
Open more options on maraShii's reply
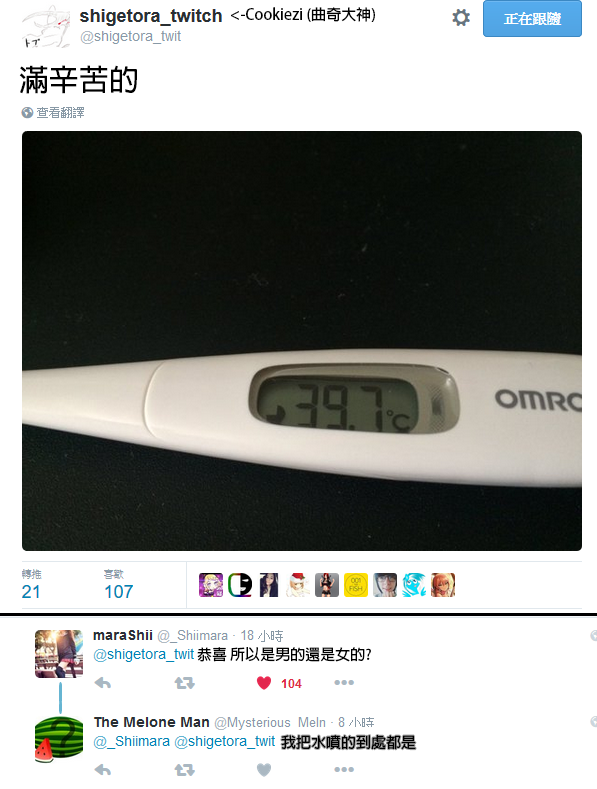(x=344, y=683)
